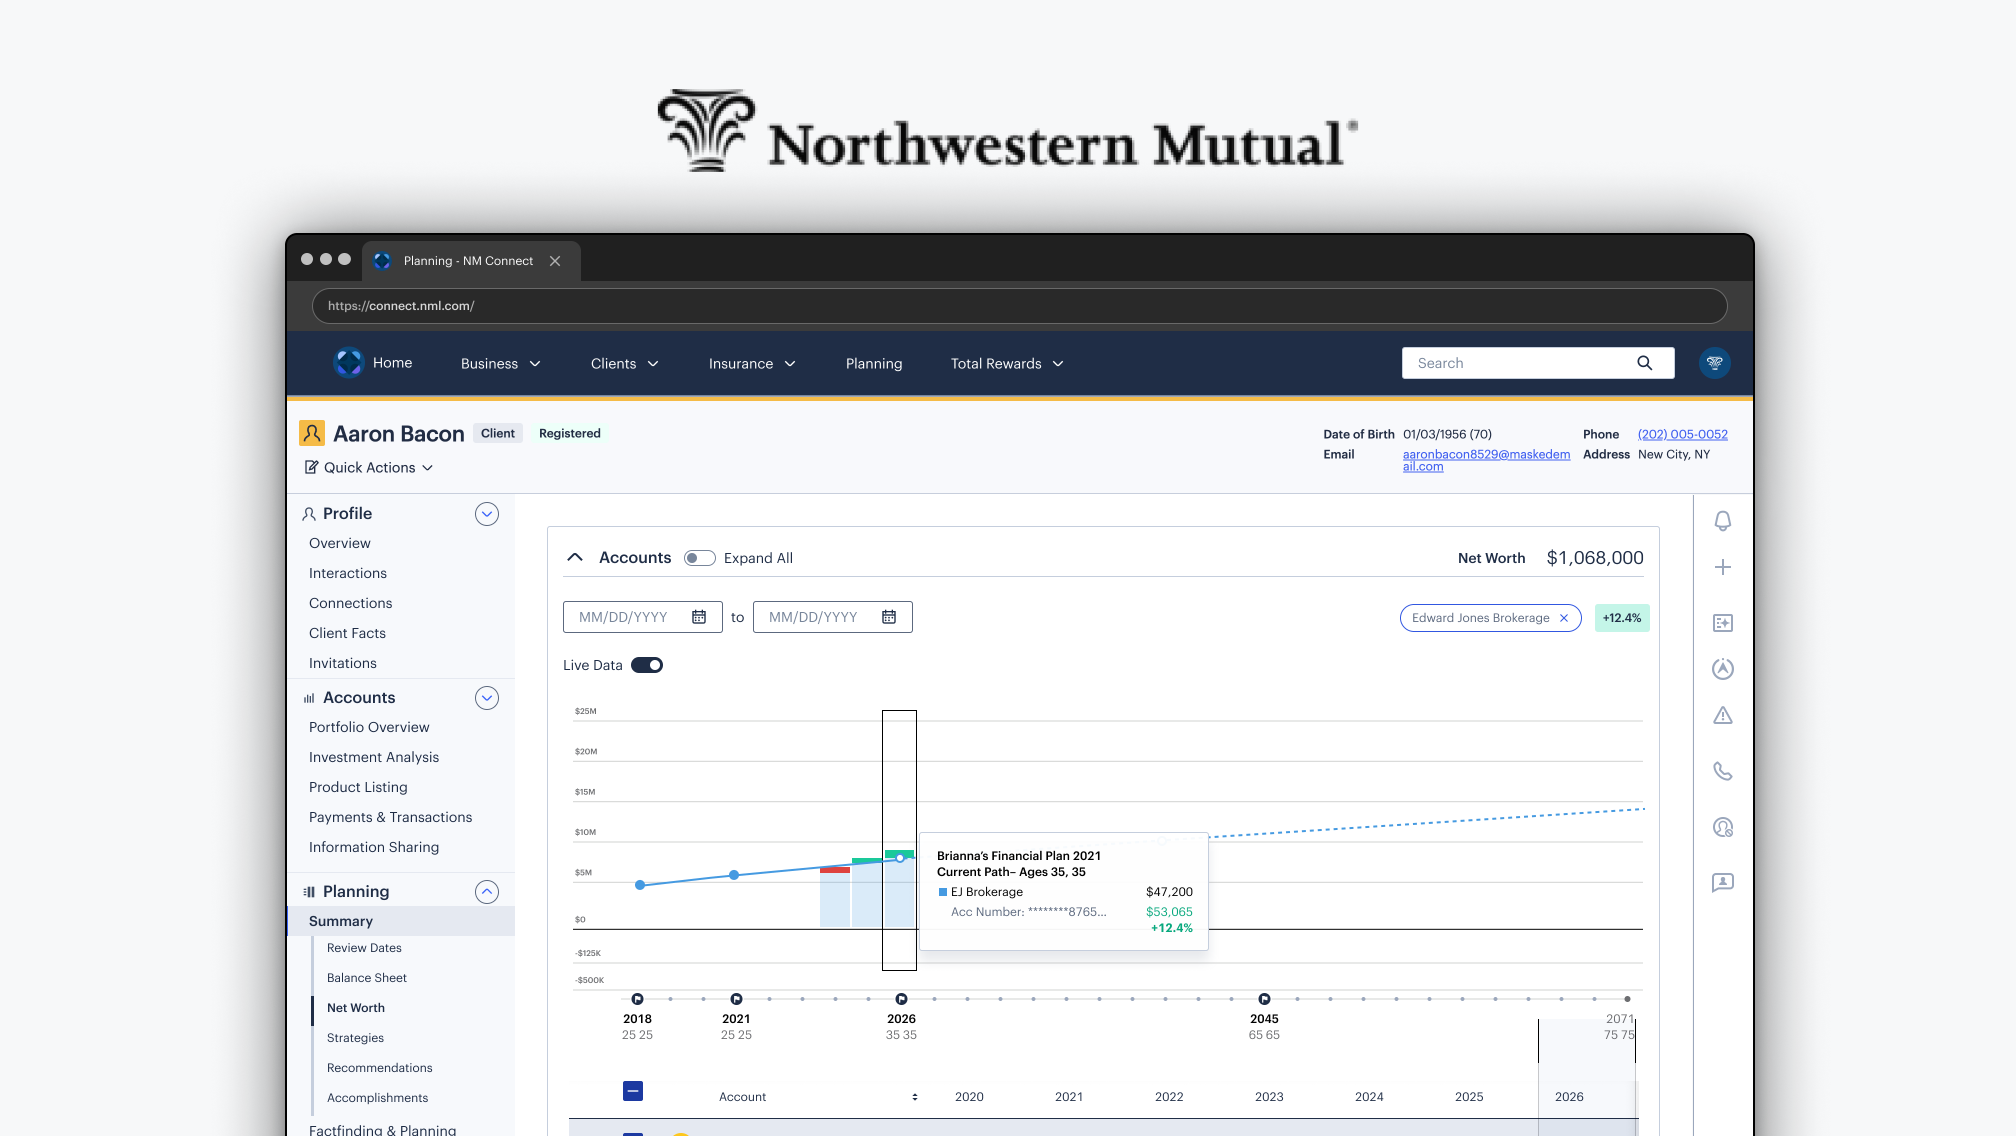Open Recommendations under Planning Summary

click(380, 1068)
